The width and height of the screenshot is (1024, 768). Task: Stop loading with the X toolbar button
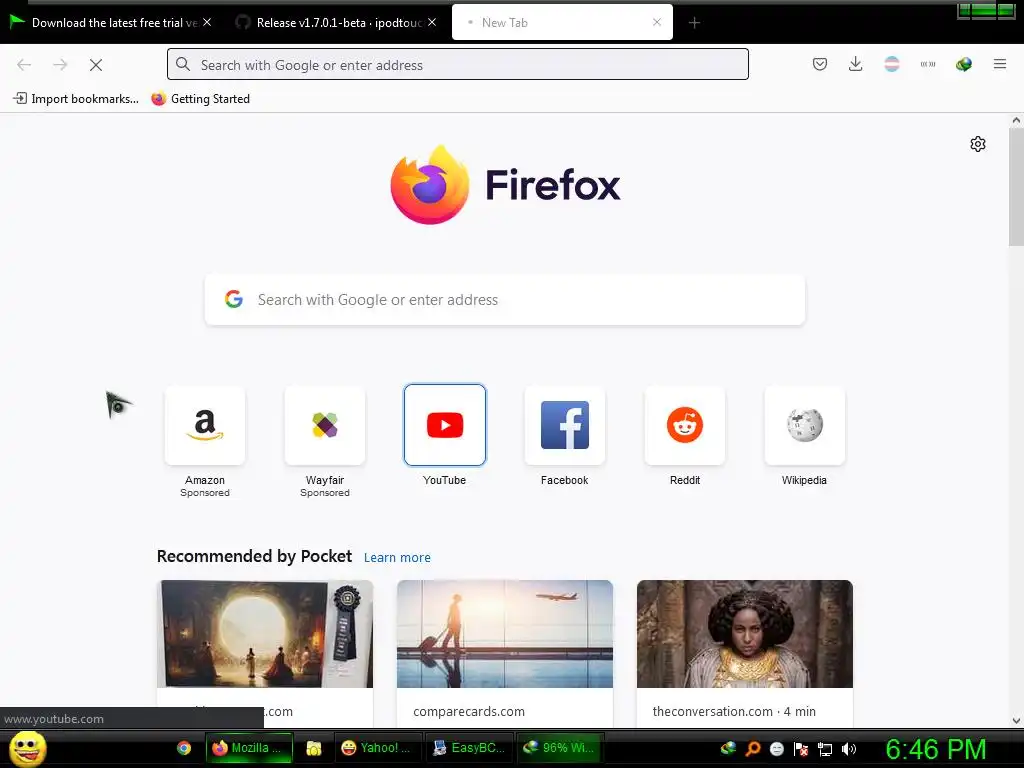coord(96,65)
